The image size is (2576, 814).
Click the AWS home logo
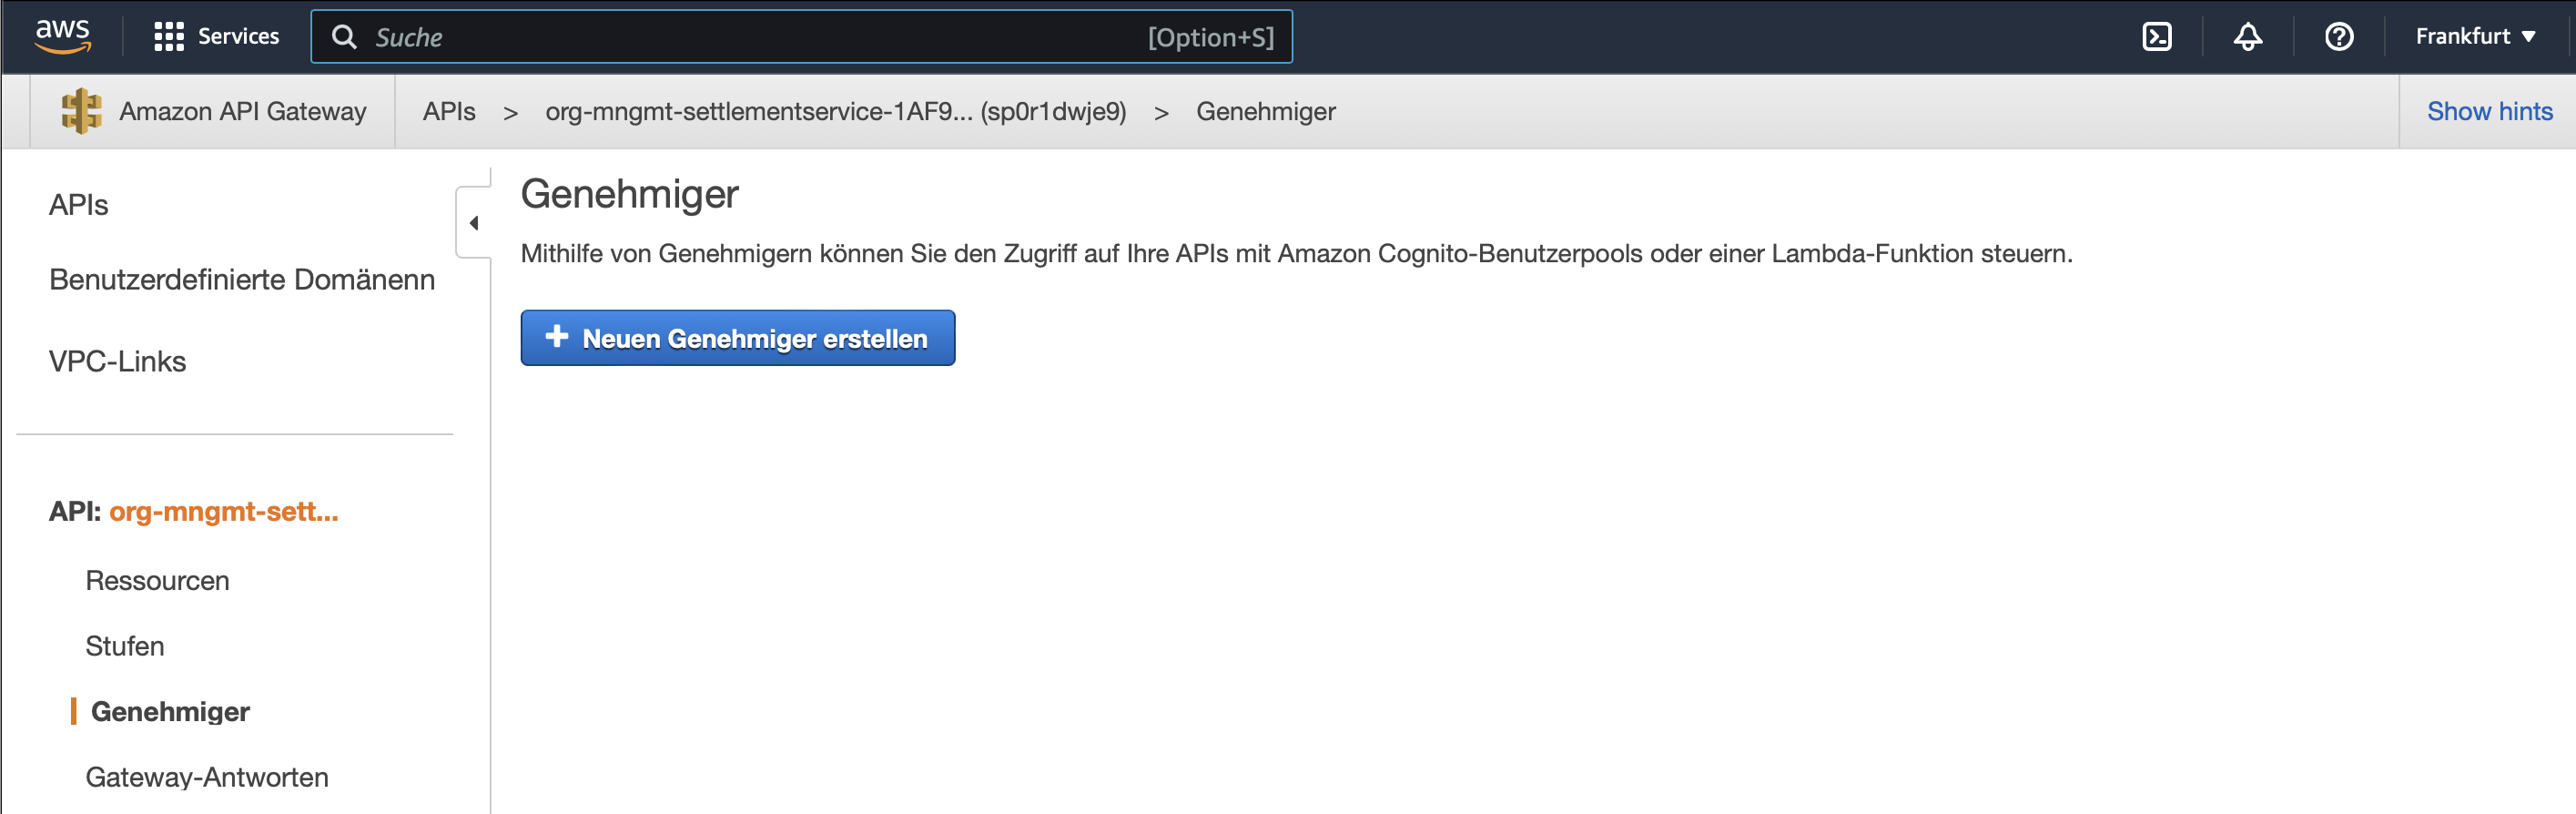(x=62, y=36)
